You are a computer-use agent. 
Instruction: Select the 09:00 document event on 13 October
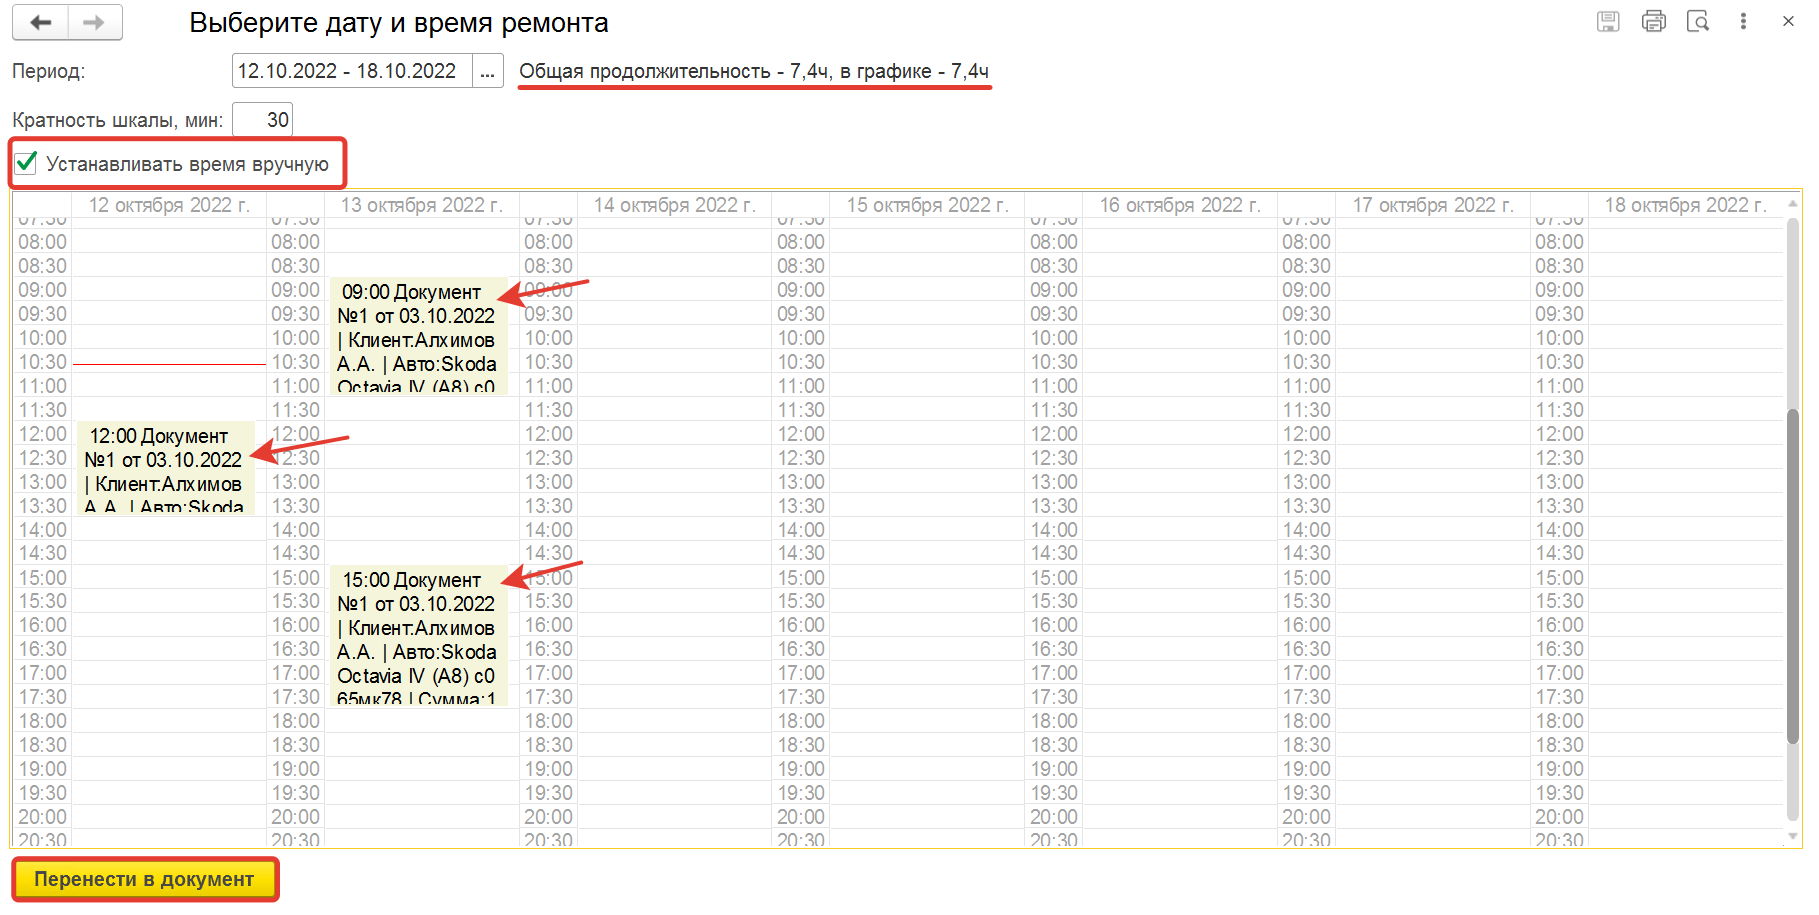tap(418, 337)
